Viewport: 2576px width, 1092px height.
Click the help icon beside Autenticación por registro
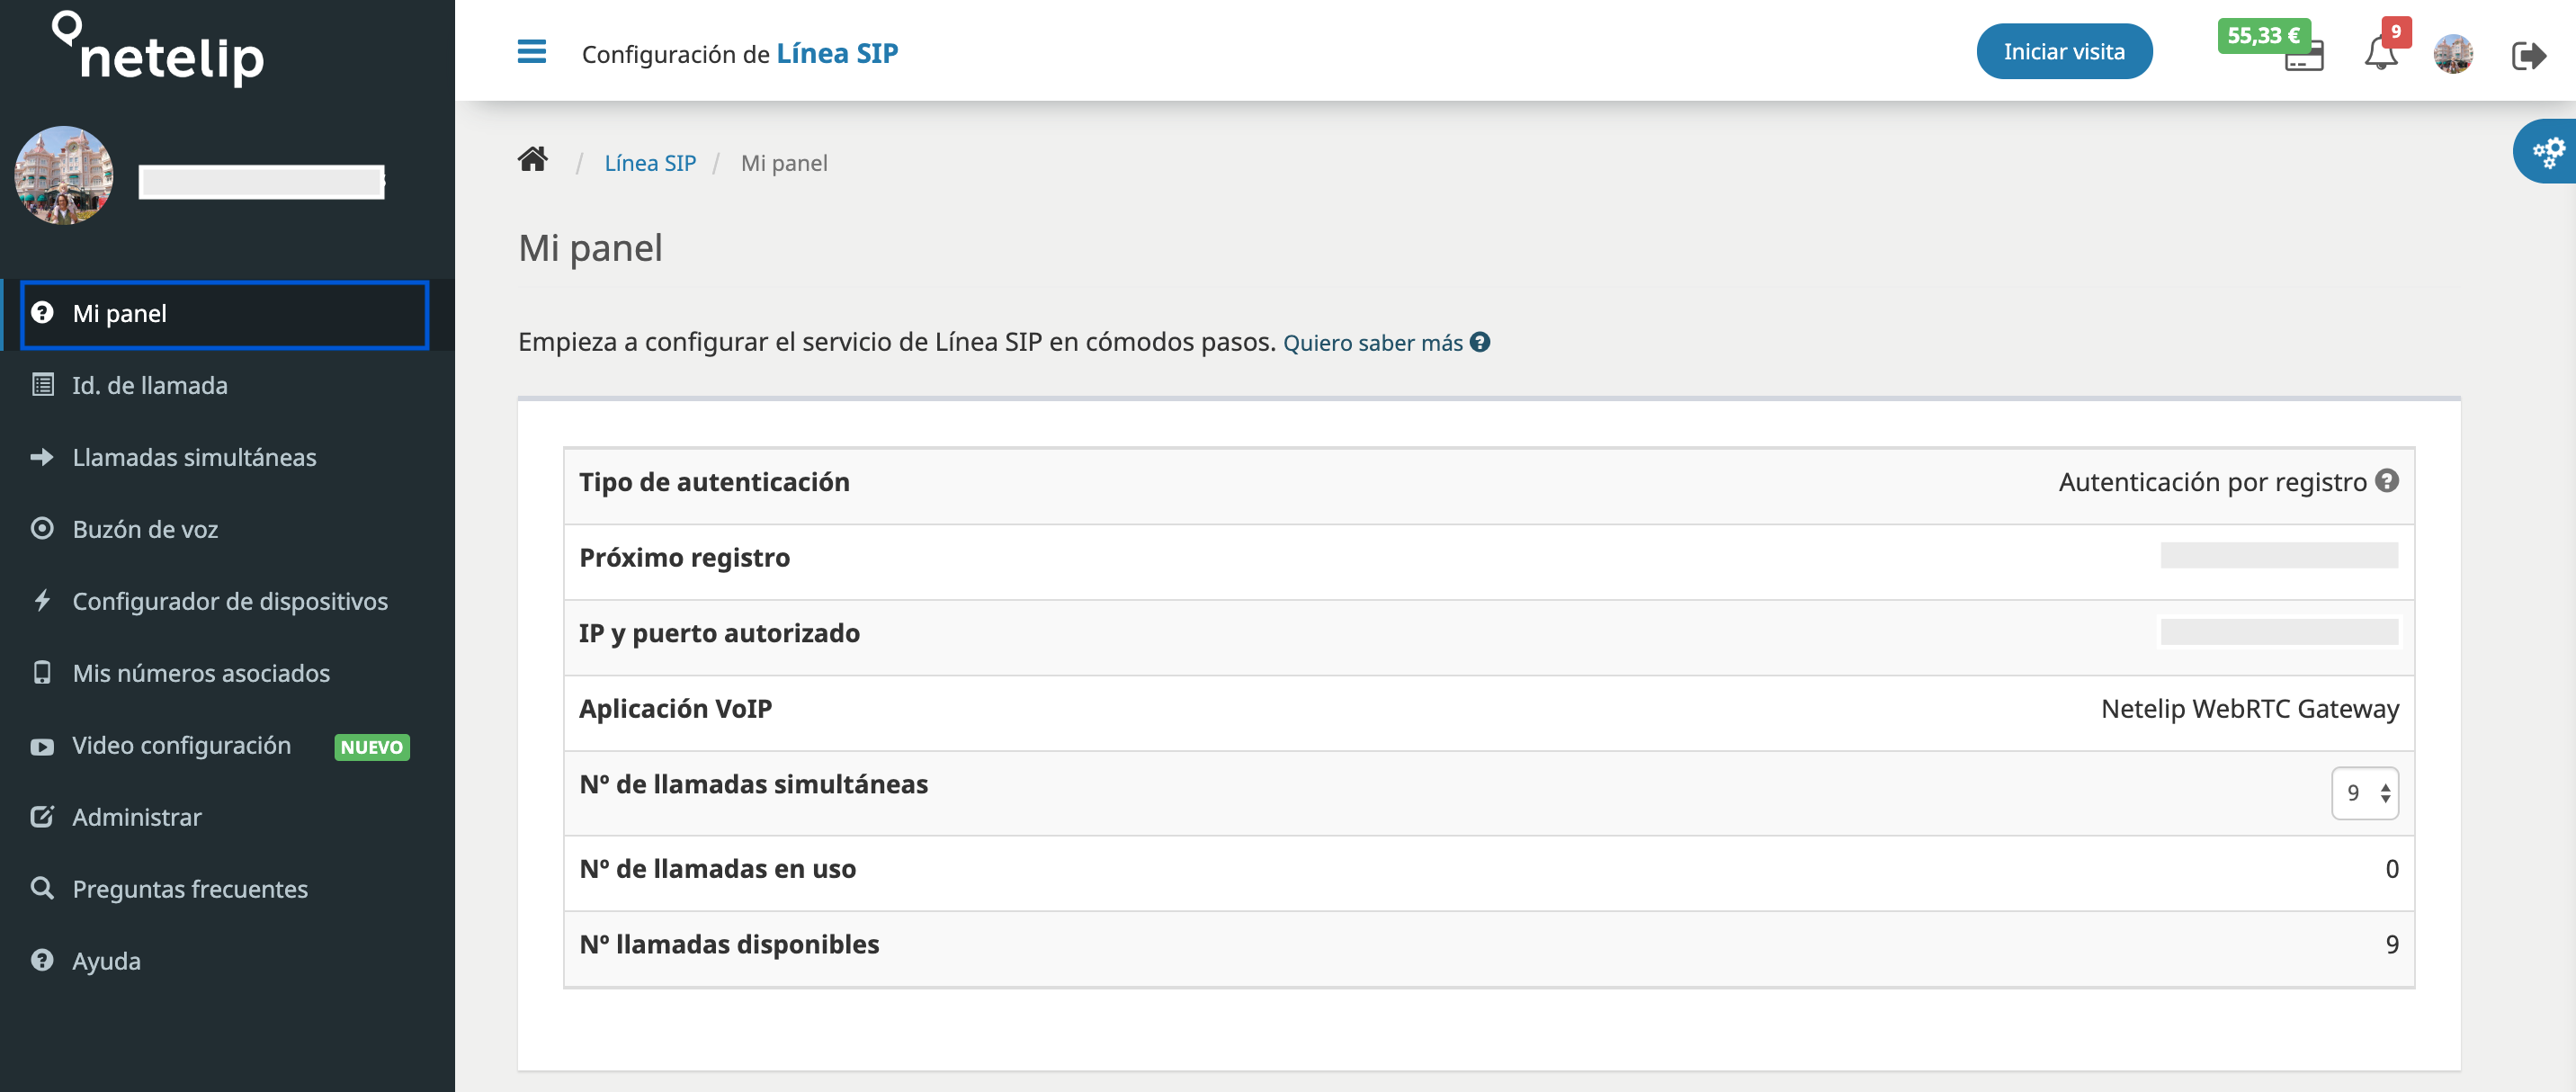(x=2388, y=481)
